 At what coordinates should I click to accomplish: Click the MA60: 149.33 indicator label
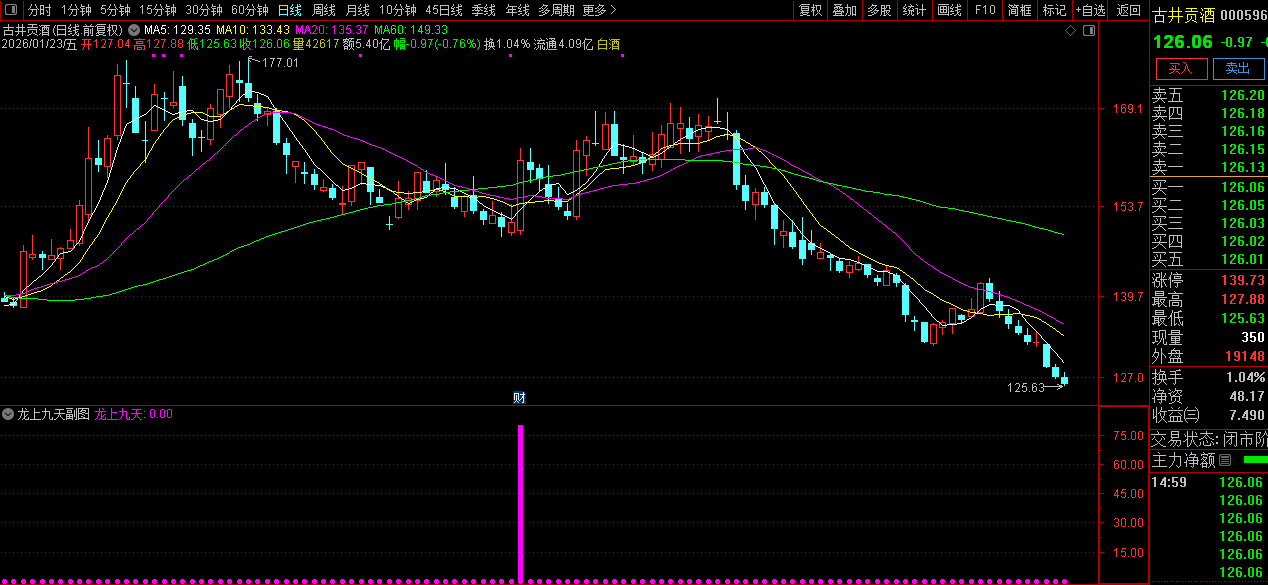[x=411, y=30]
